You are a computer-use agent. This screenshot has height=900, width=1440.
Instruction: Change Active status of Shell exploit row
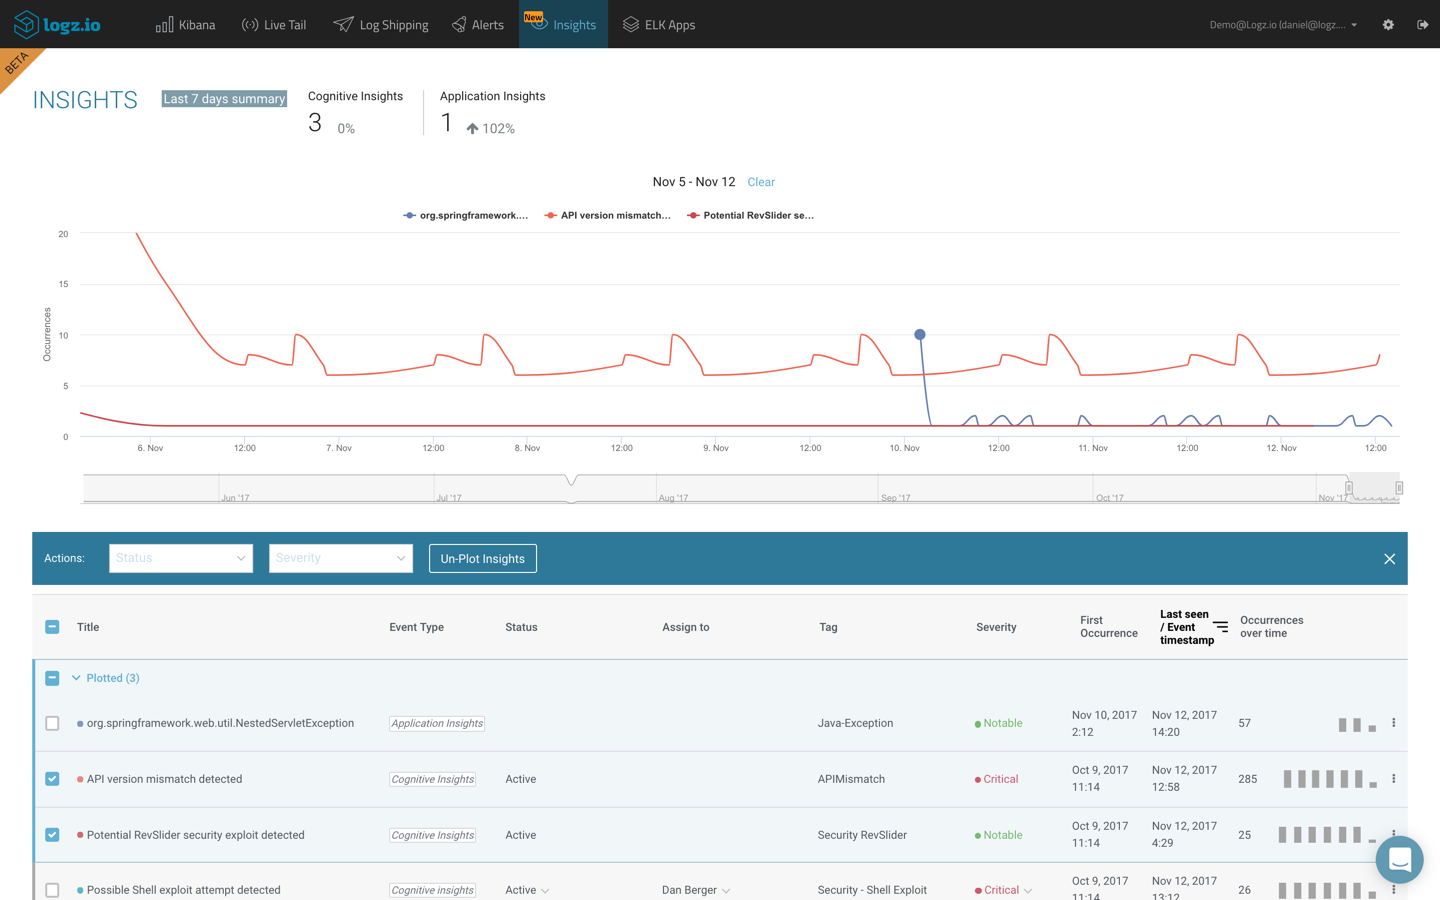(x=527, y=890)
